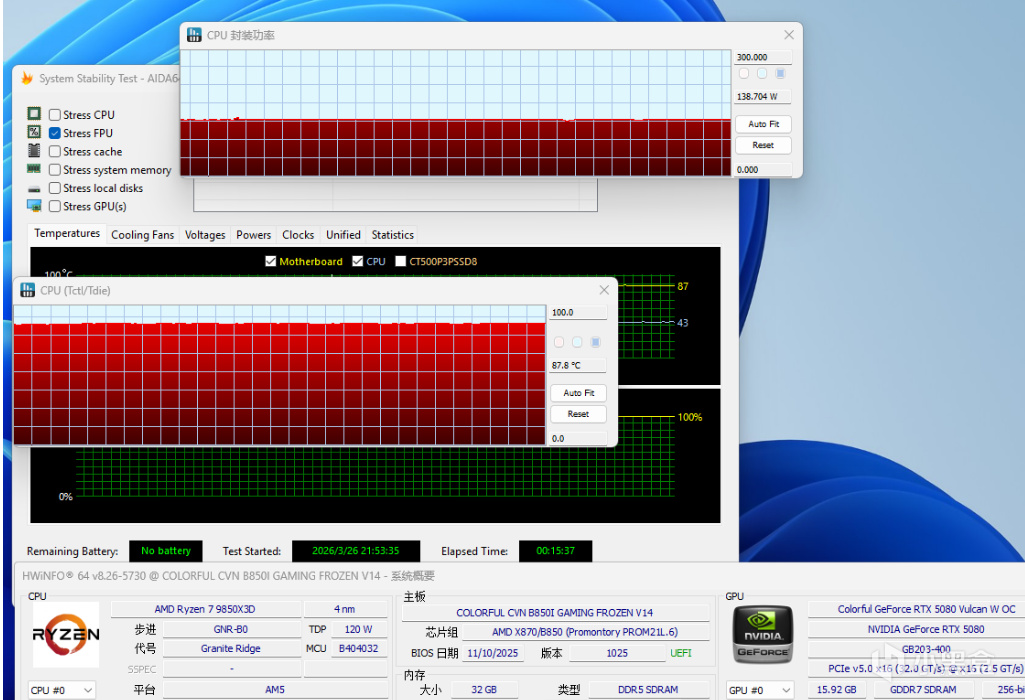Select pink color swatch in Tctl/Tdie window
Image resolution: width=1025 pixels, height=700 pixels.
pos(559,342)
